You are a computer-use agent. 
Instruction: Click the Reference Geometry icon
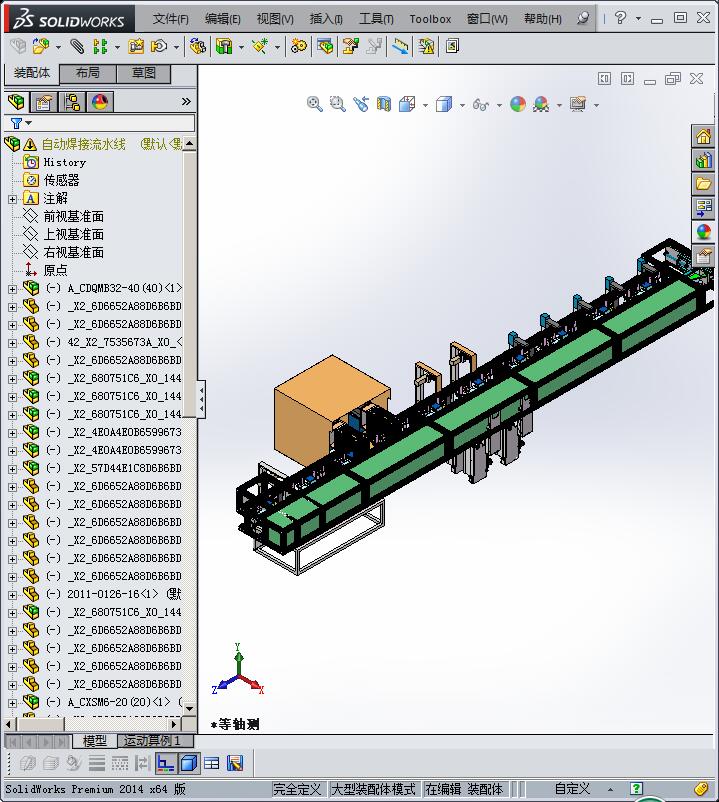click(x=260, y=47)
